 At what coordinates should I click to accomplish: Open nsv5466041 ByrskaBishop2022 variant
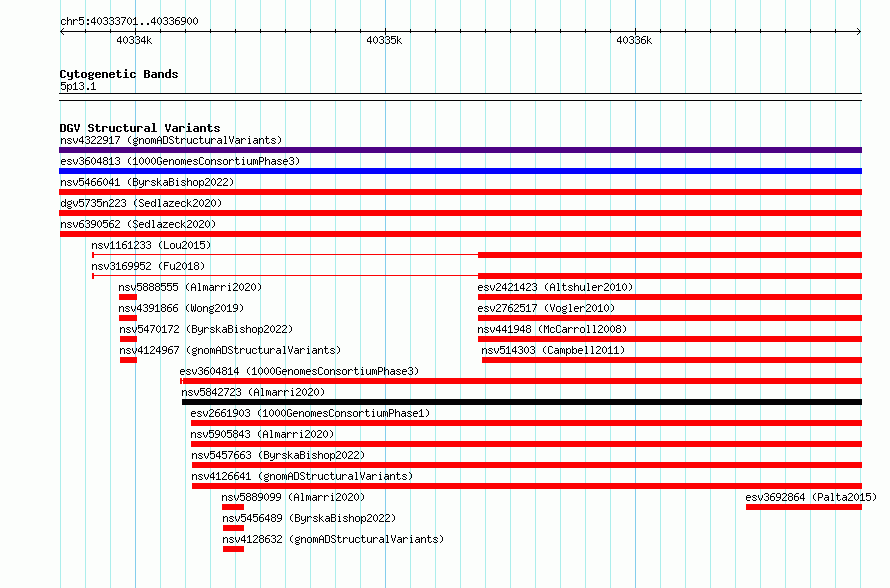click(x=147, y=182)
